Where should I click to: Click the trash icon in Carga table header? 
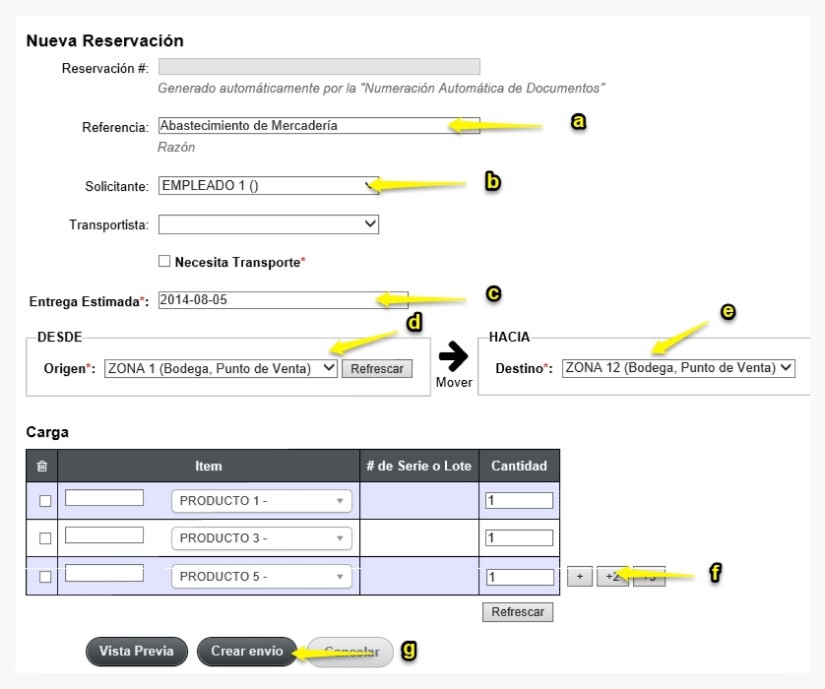[42, 466]
